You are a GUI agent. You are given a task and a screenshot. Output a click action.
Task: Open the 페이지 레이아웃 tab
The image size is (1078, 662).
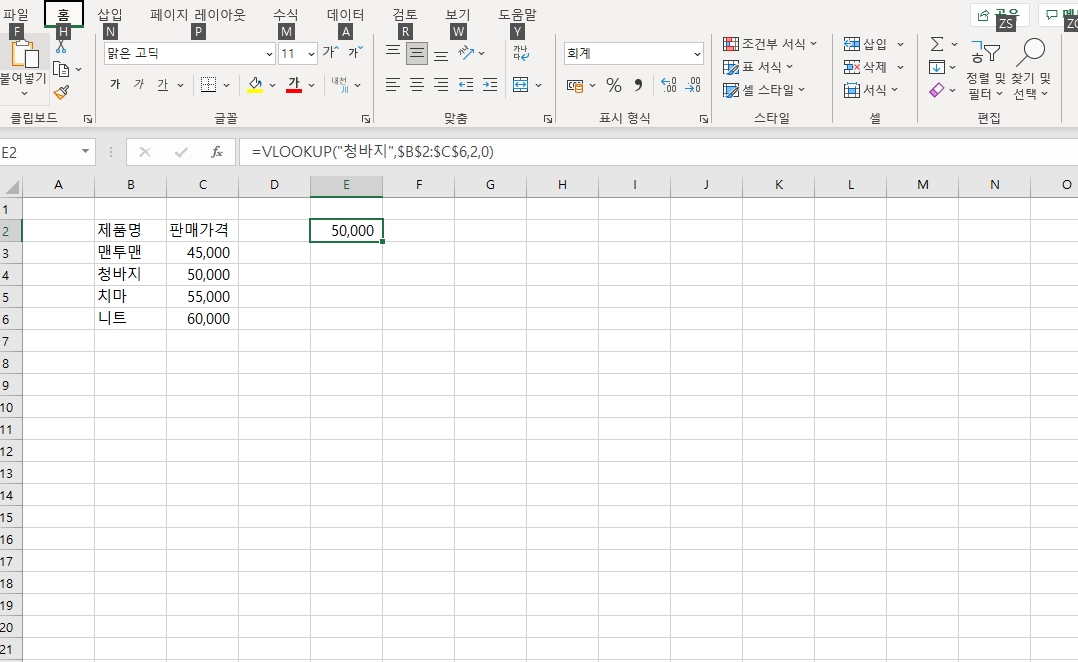tap(197, 14)
